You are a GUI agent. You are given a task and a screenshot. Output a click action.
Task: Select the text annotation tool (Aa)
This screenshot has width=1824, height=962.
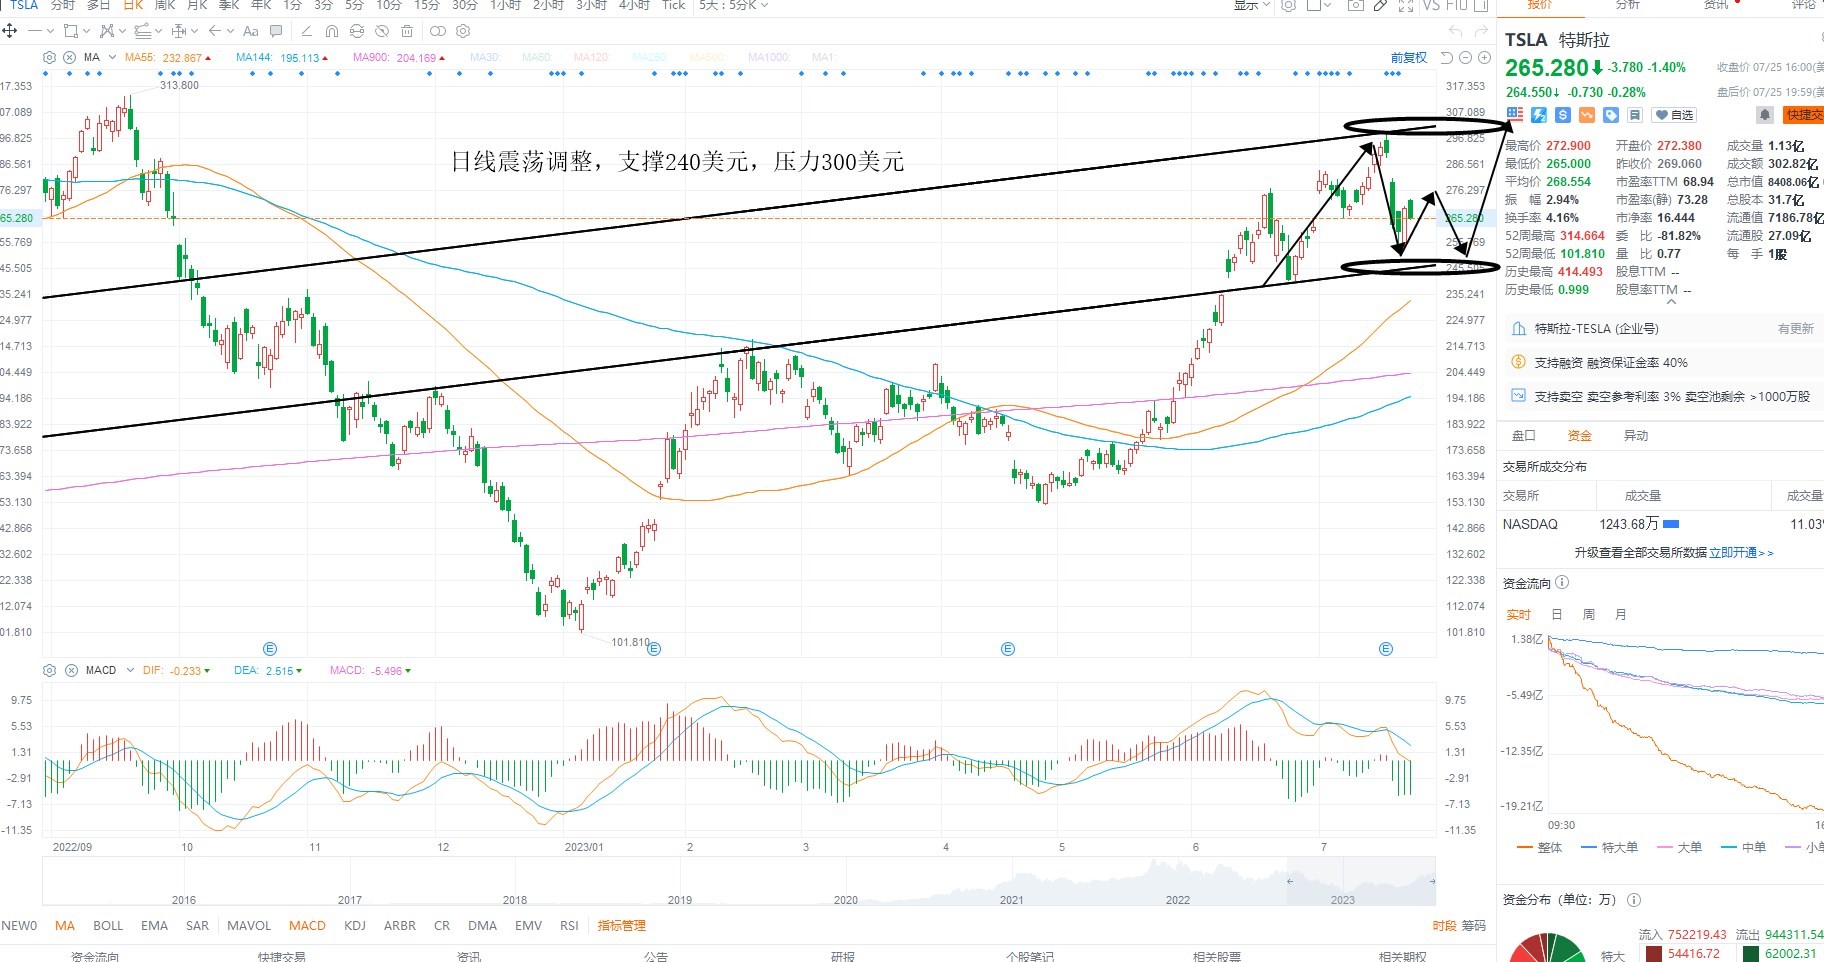click(250, 31)
